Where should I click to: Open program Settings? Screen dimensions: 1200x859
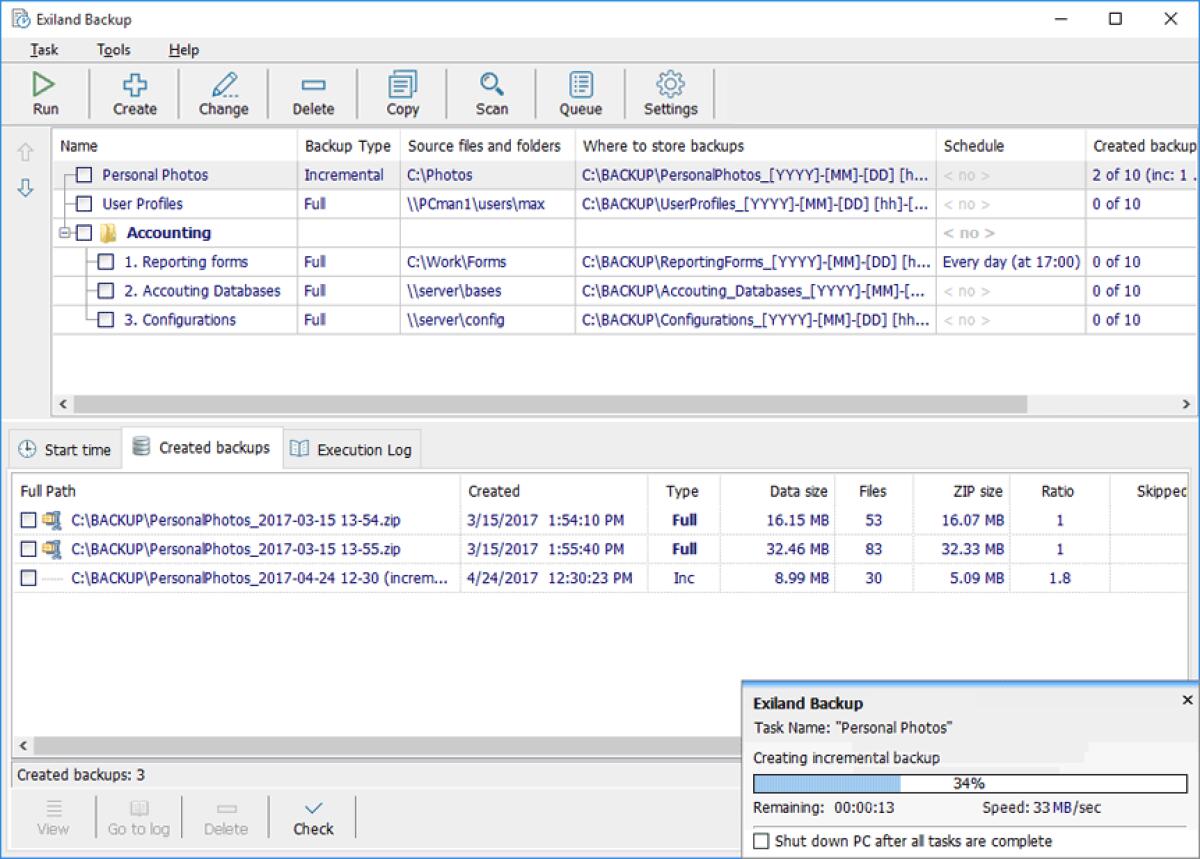[670, 93]
